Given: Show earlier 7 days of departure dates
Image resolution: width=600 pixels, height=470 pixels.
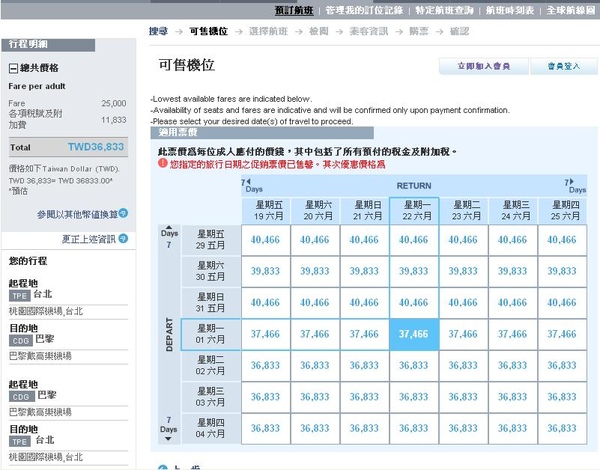Looking at the screenshot, I should coord(169,227).
